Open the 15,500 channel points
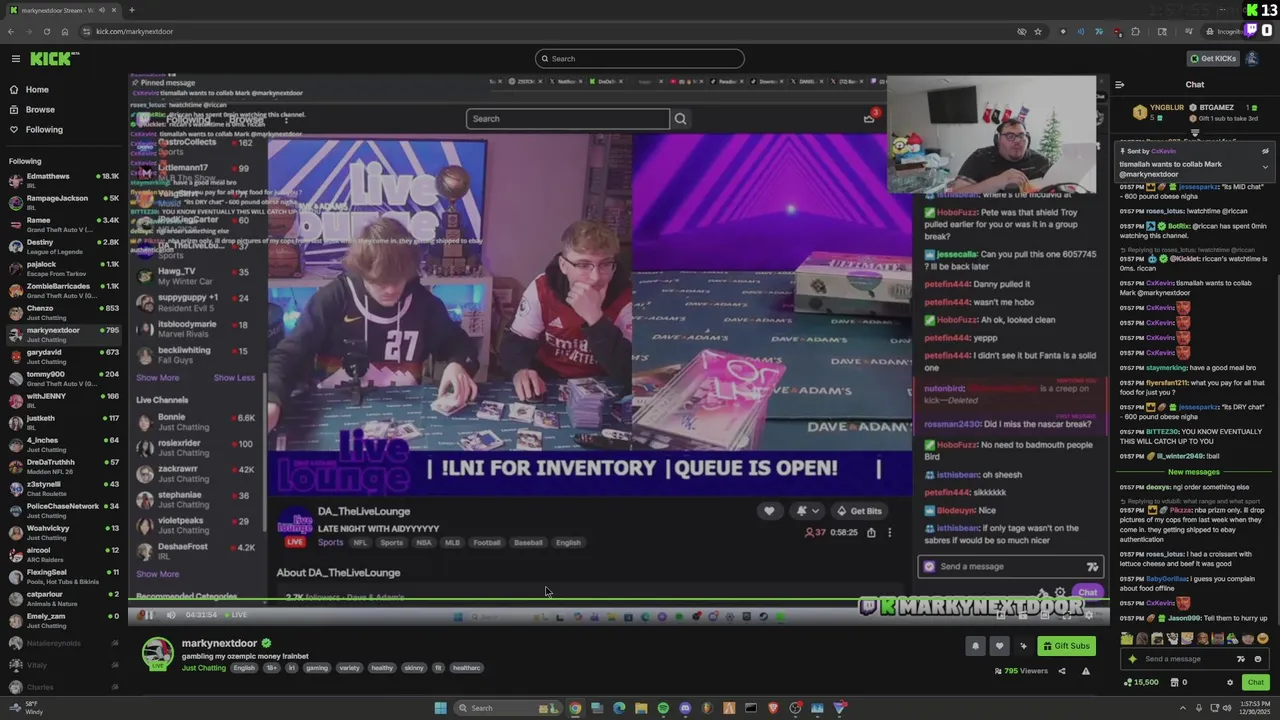The height and width of the screenshot is (720, 1280). (1140, 683)
